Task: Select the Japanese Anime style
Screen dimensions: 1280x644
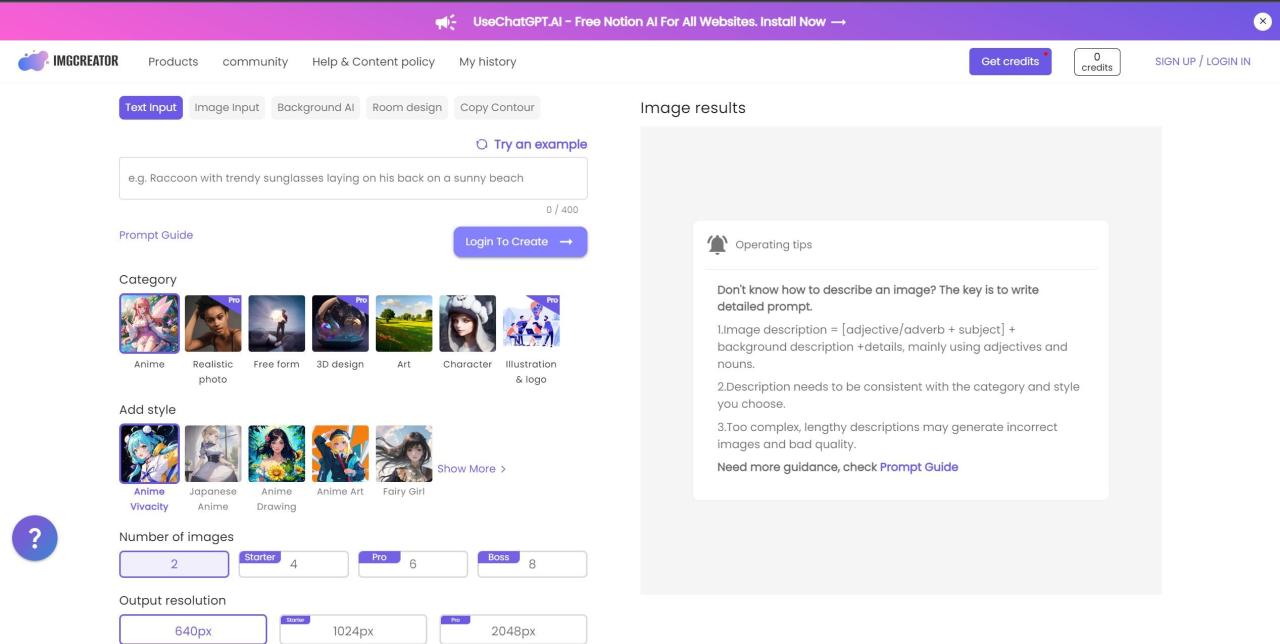Action: coord(213,453)
